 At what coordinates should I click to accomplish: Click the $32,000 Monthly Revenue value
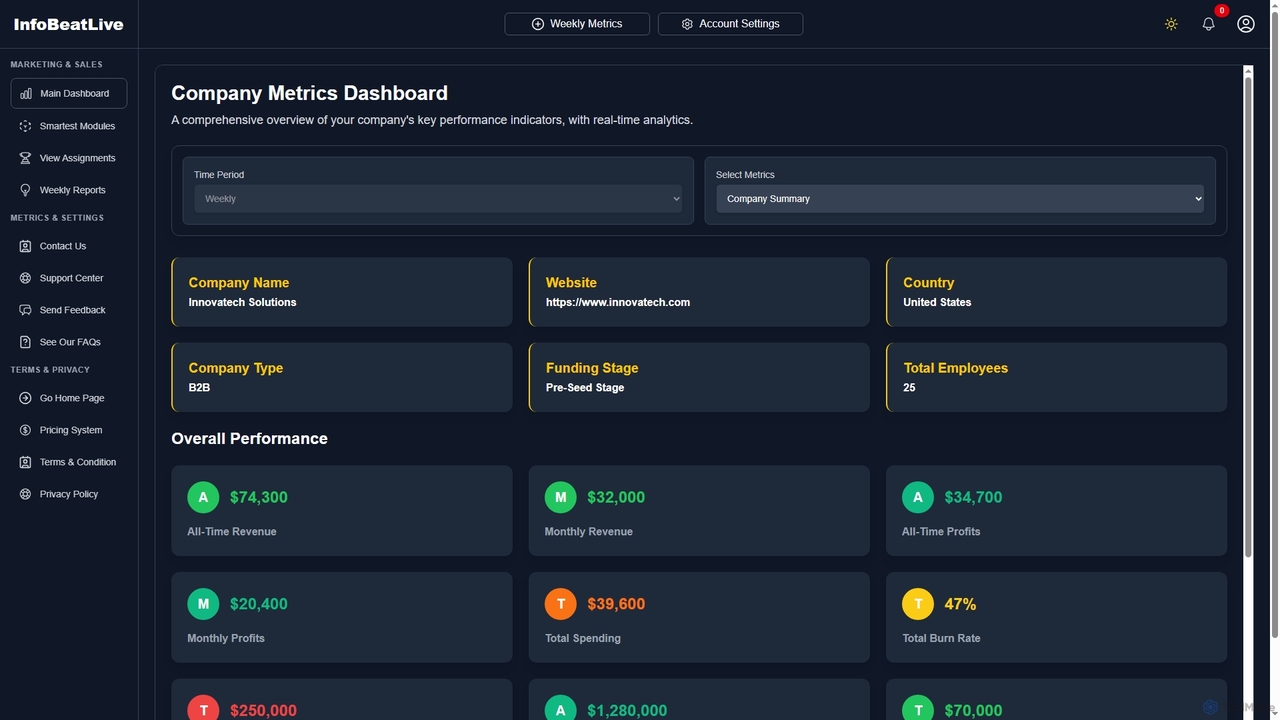(x=616, y=497)
